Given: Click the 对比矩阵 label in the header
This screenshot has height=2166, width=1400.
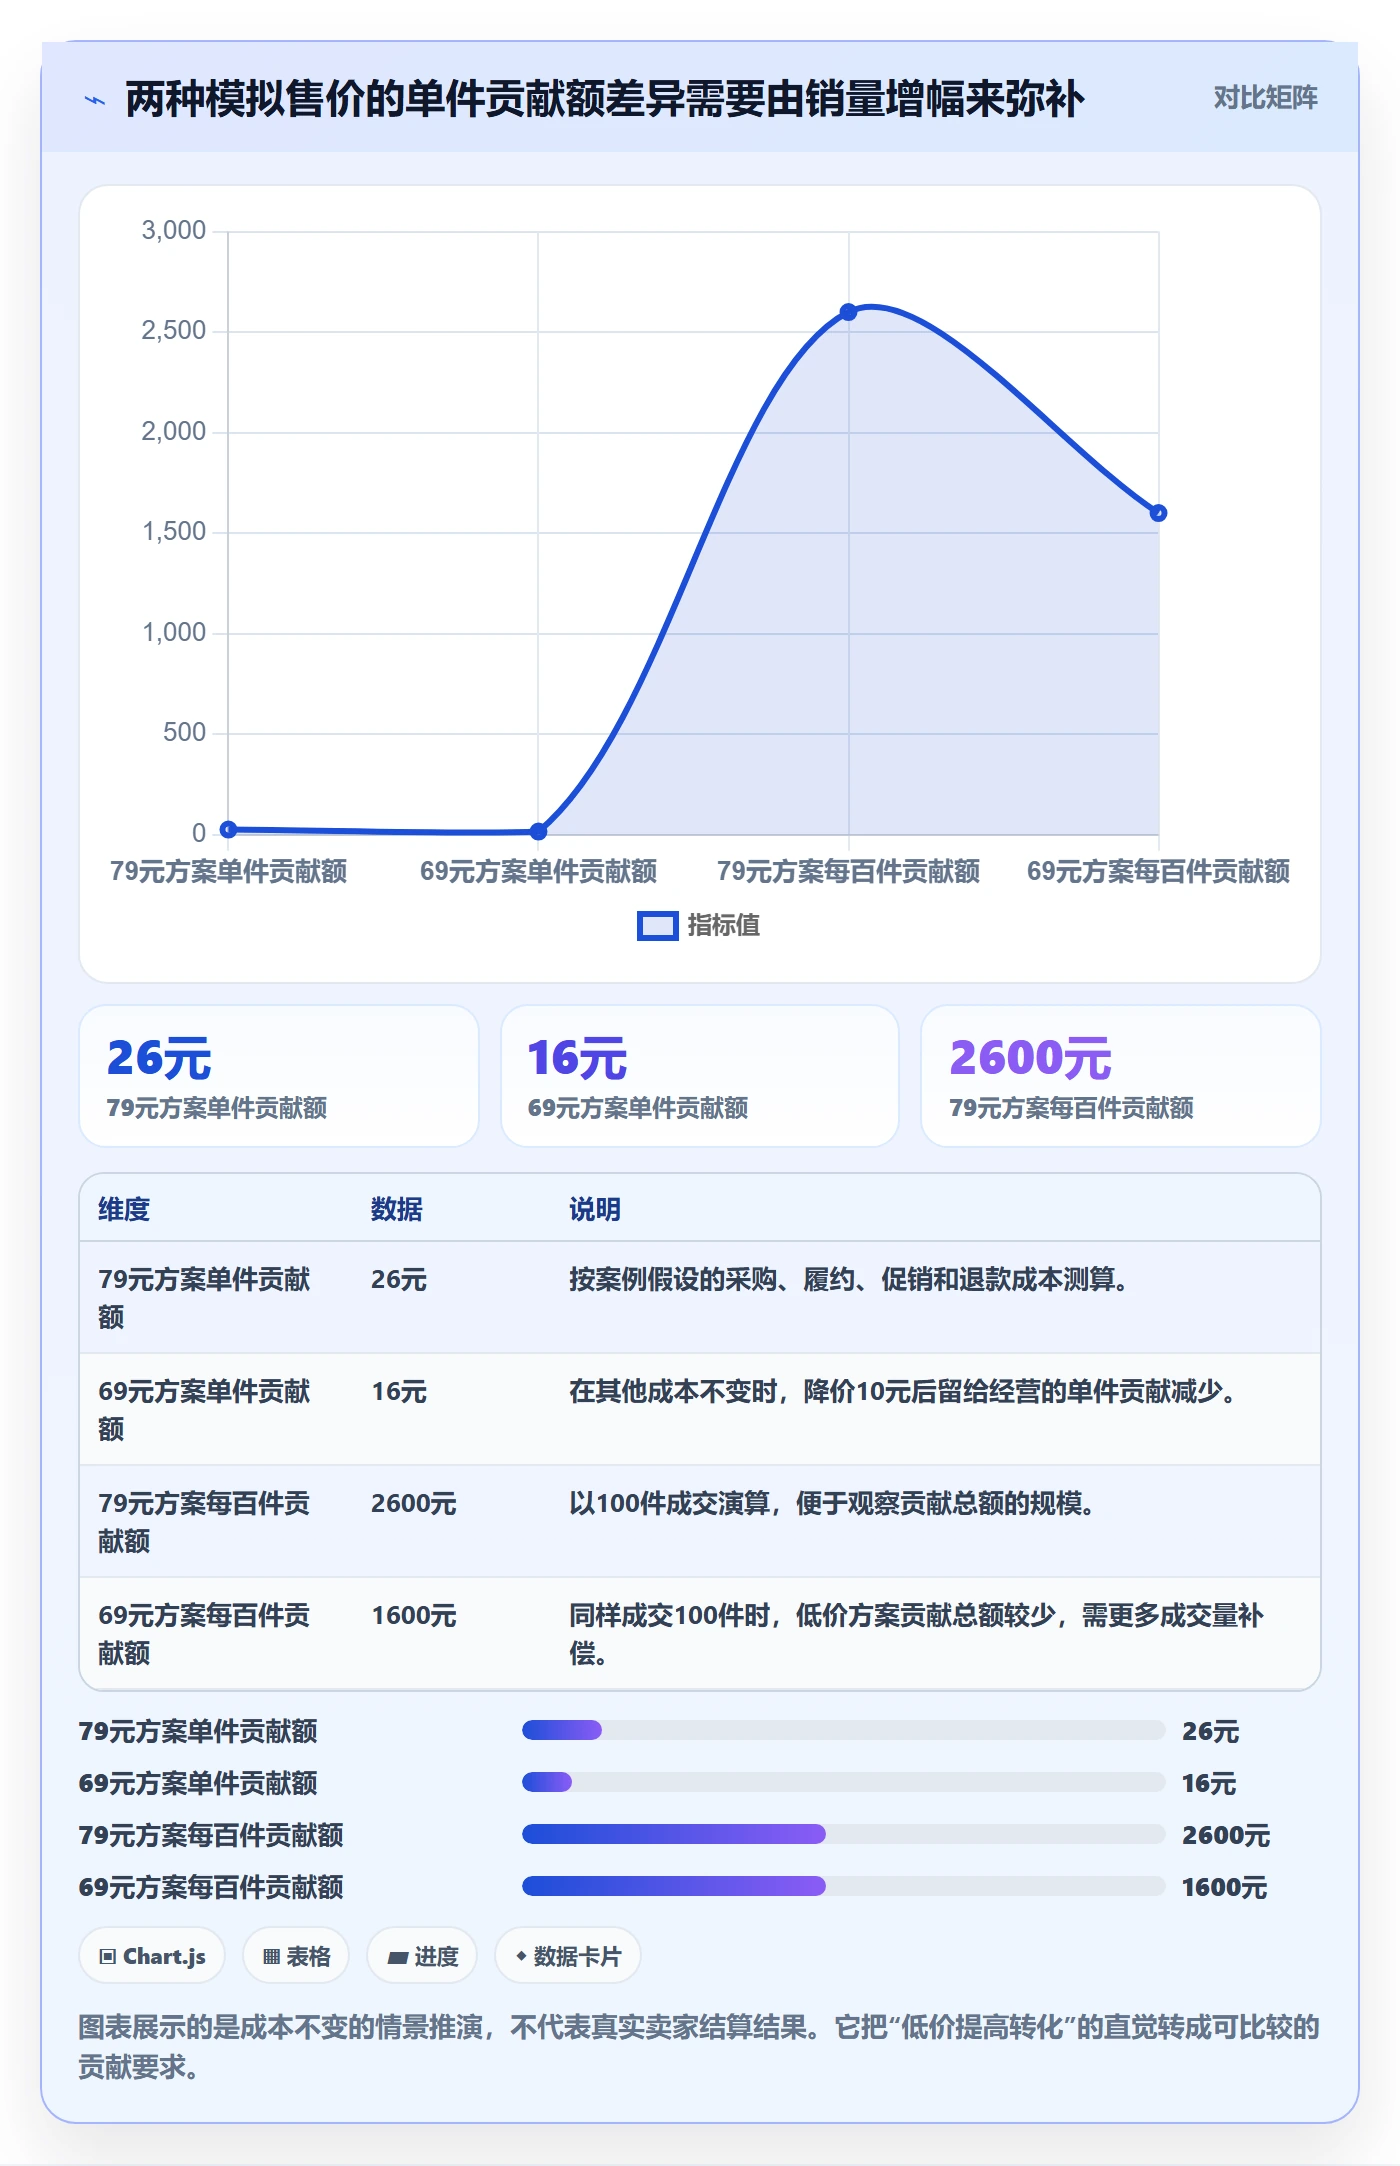Looking at the screenshot, I should (1265, 97).
